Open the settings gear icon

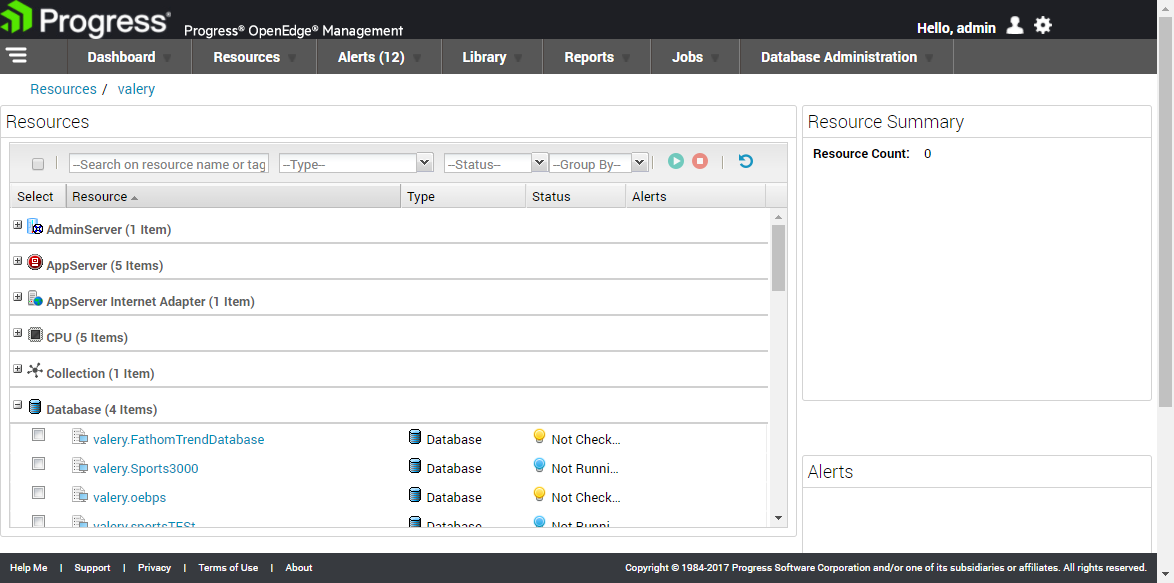[1043, 26]
